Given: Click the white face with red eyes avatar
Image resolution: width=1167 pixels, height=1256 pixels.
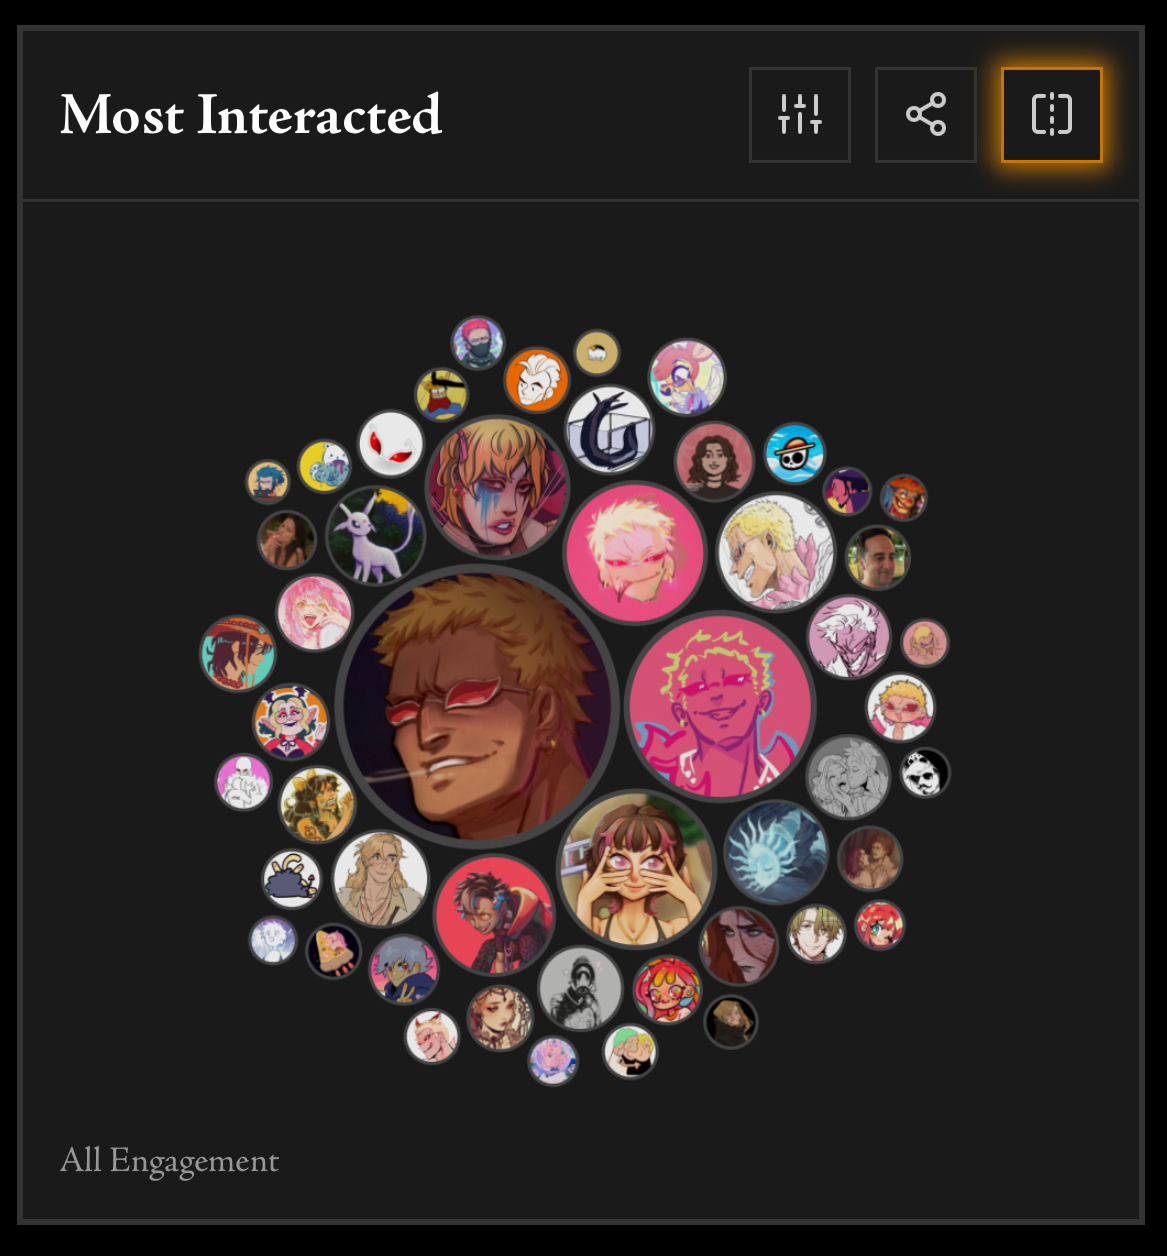Looking at the screenshot, I should pyautogui.click(x=391, y=444).
